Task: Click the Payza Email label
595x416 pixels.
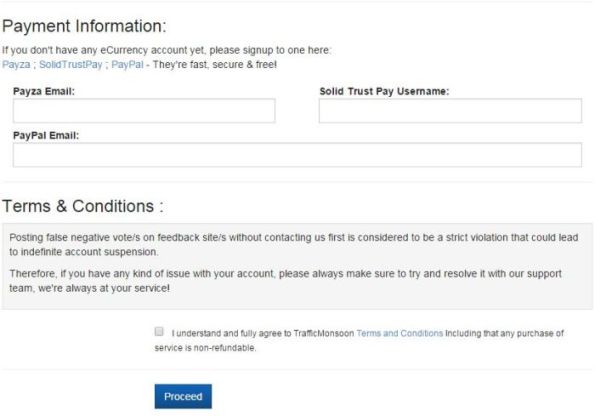Action: pyautogui.click(x=44, y=91)
